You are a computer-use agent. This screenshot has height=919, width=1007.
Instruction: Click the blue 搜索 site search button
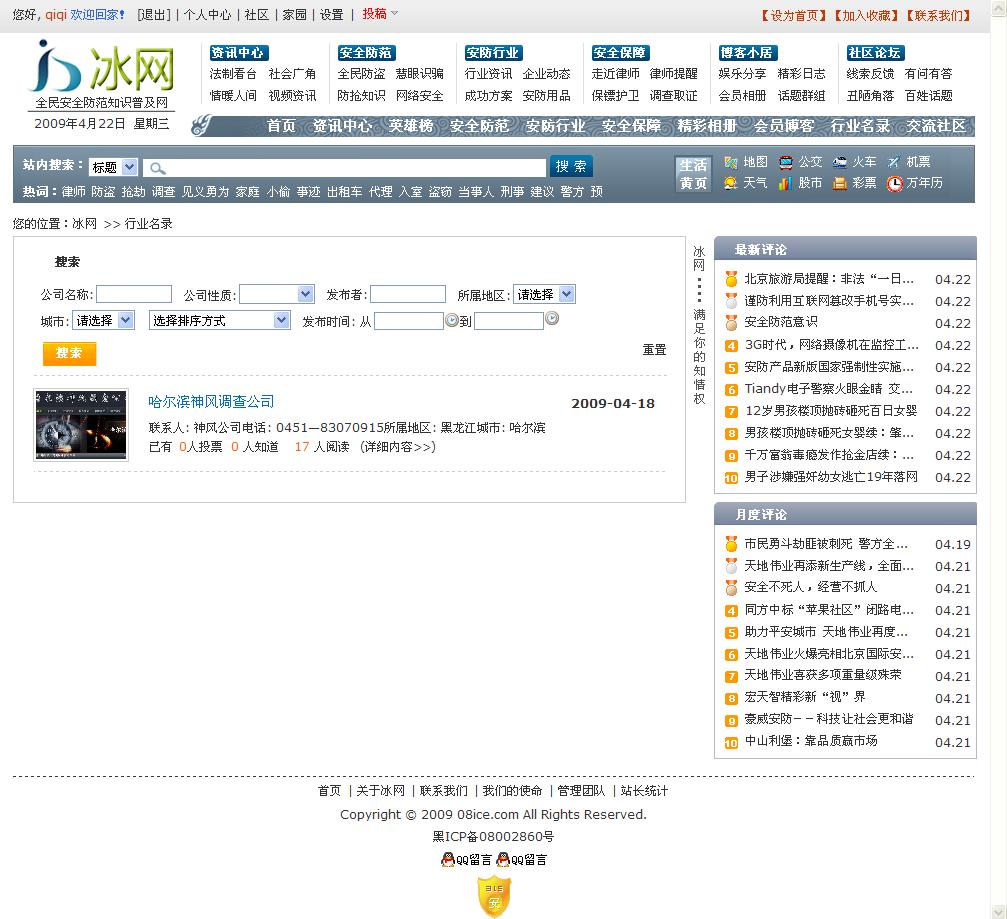click(571, 166)
